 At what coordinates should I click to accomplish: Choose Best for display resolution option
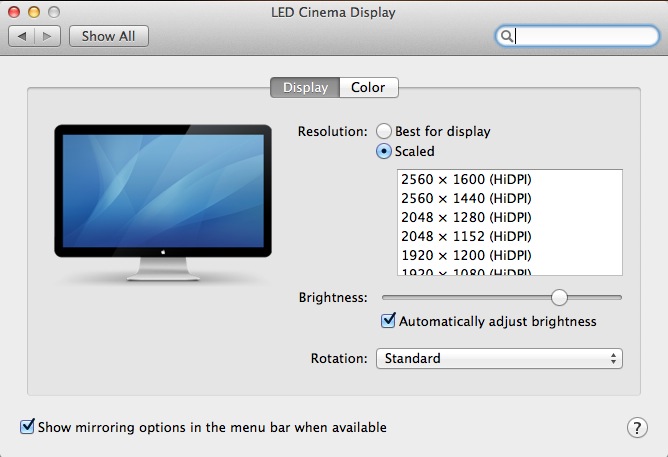click(x=383, y=131)
